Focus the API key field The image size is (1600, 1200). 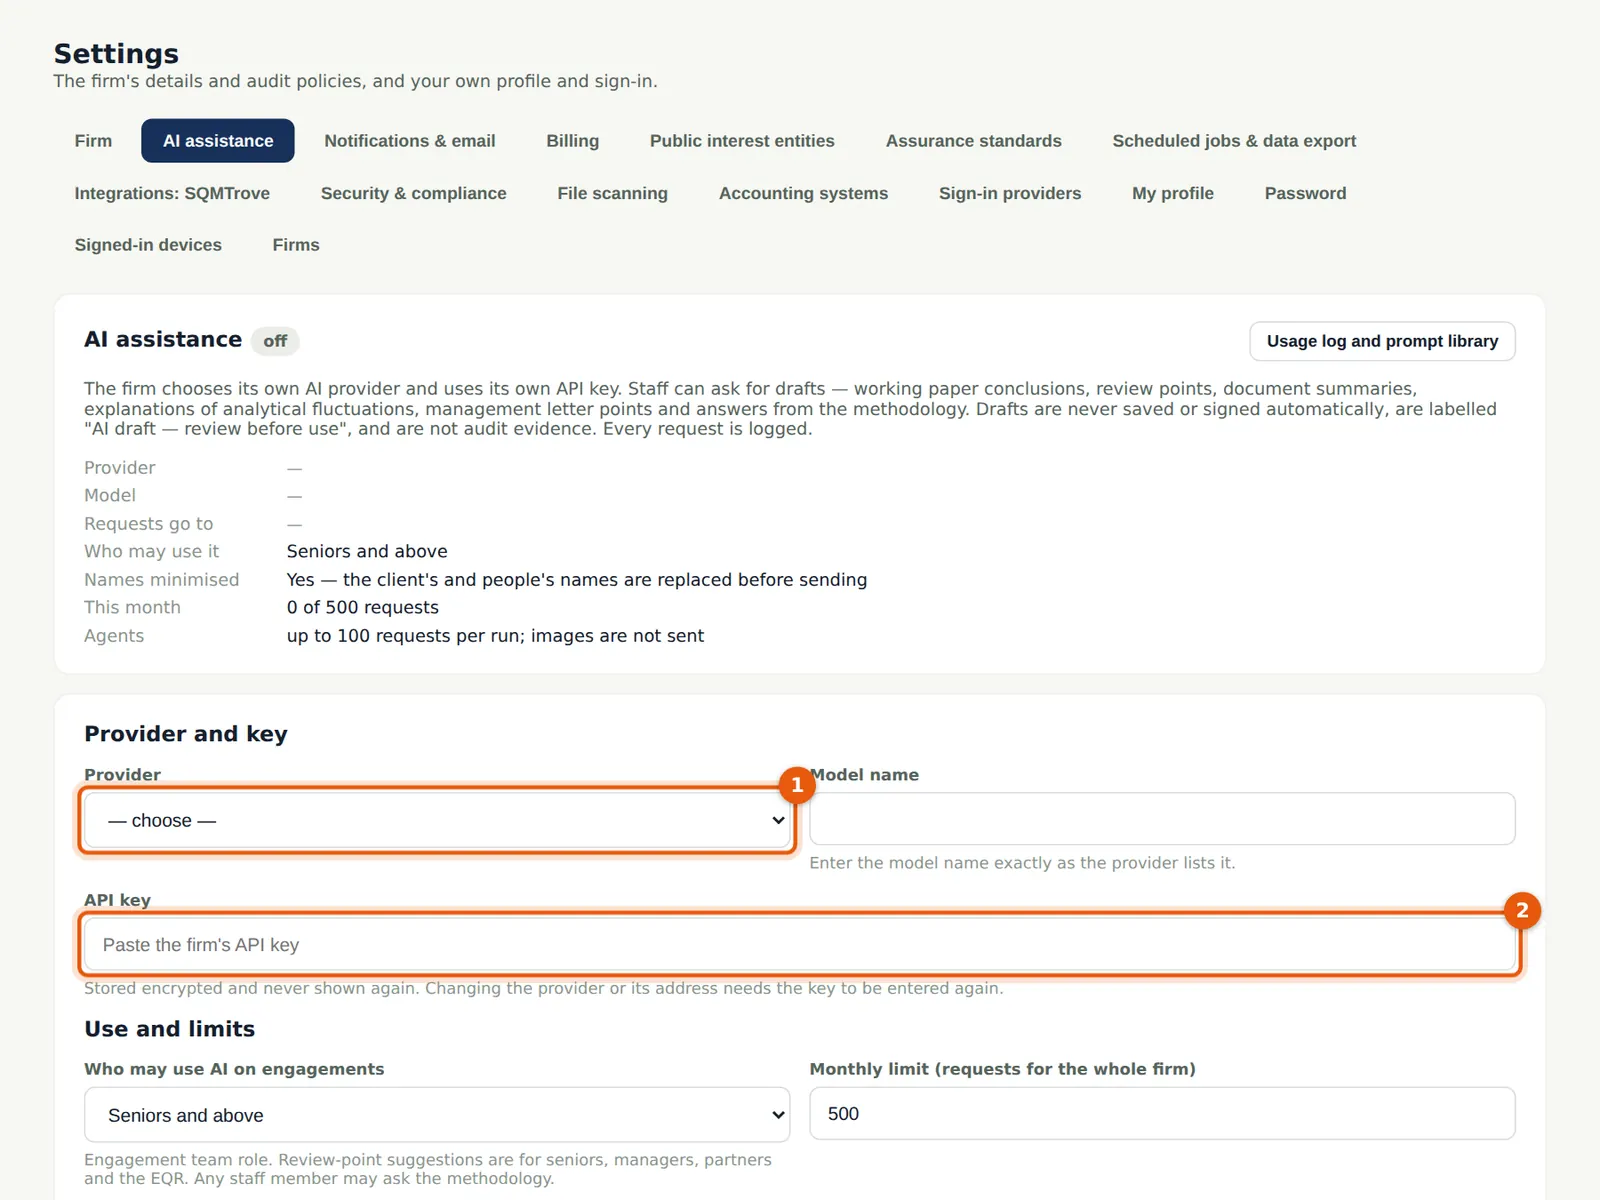[x=800, y=944]
